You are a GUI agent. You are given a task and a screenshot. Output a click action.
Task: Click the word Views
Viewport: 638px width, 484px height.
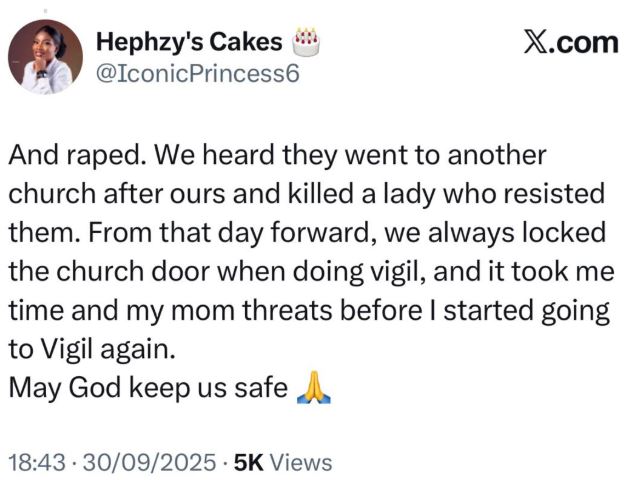pyautogui.click(x=301, y=463)
